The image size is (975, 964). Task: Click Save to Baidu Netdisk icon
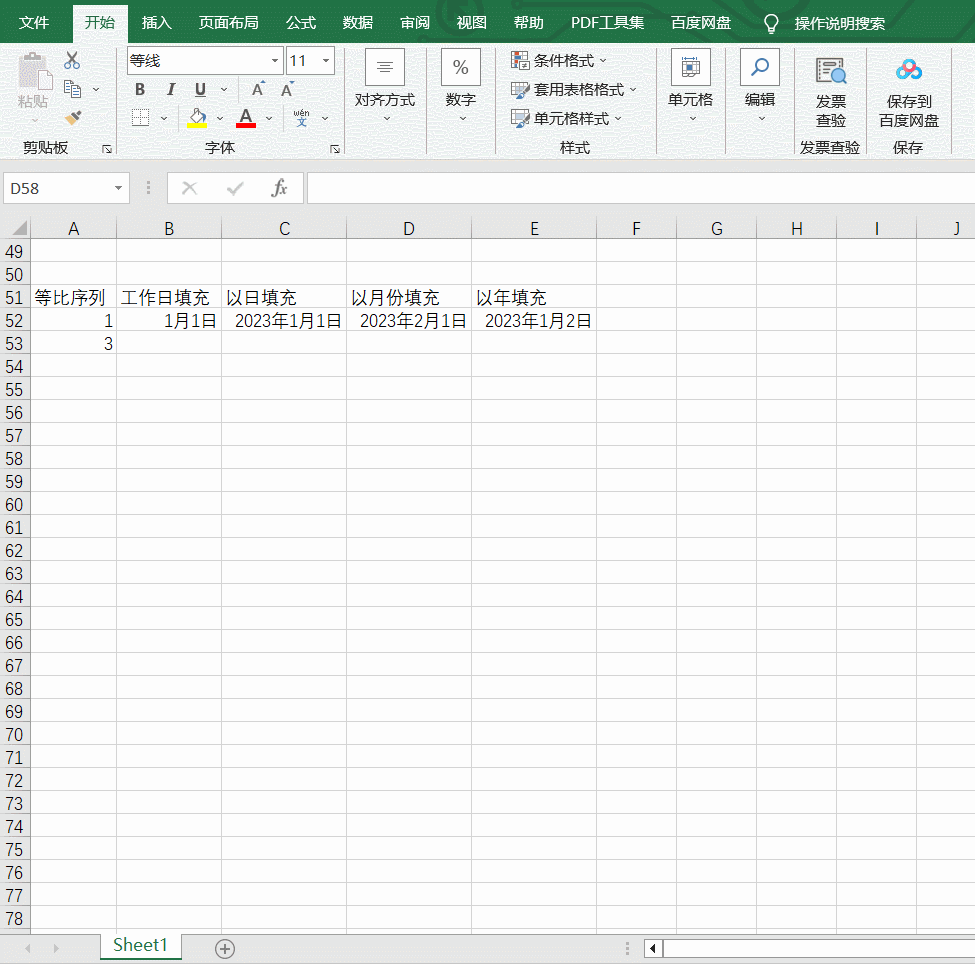pos(908,70)
